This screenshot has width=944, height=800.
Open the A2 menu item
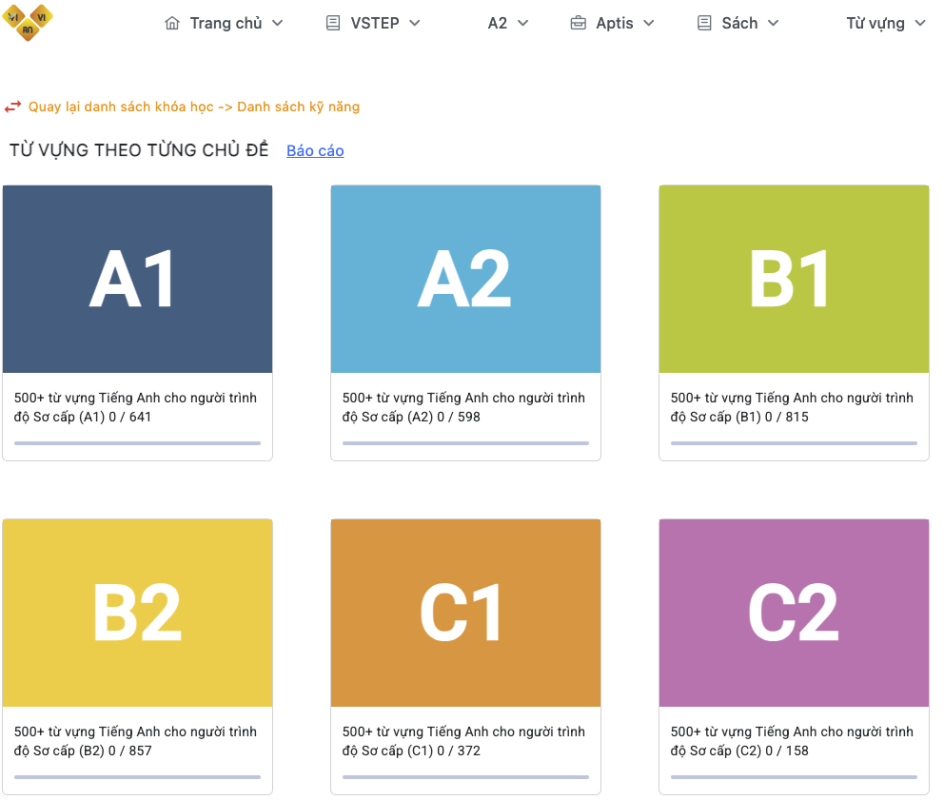(x=497, y=23)
